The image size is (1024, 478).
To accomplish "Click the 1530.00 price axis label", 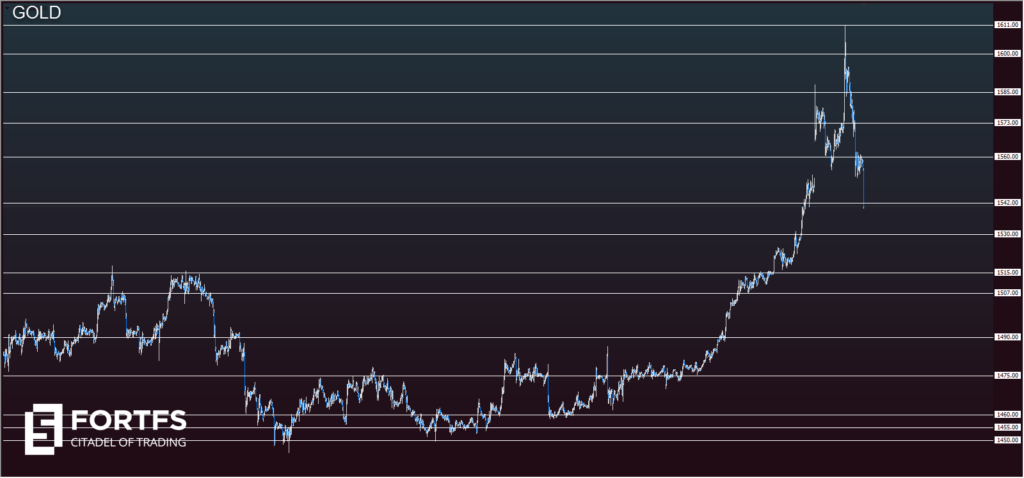I will [1006, 234].
